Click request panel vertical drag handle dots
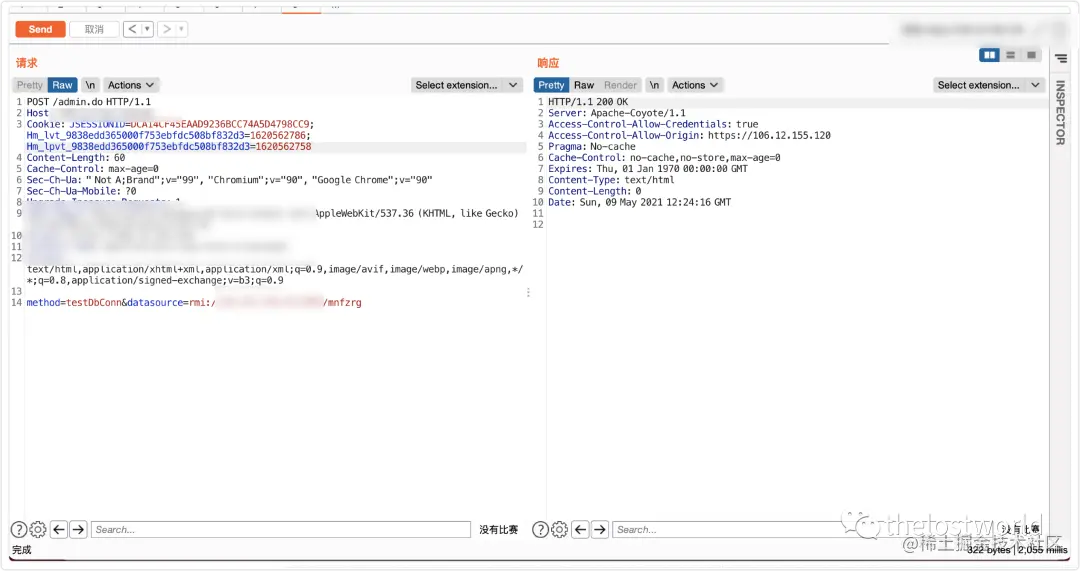 click(528, 293)
